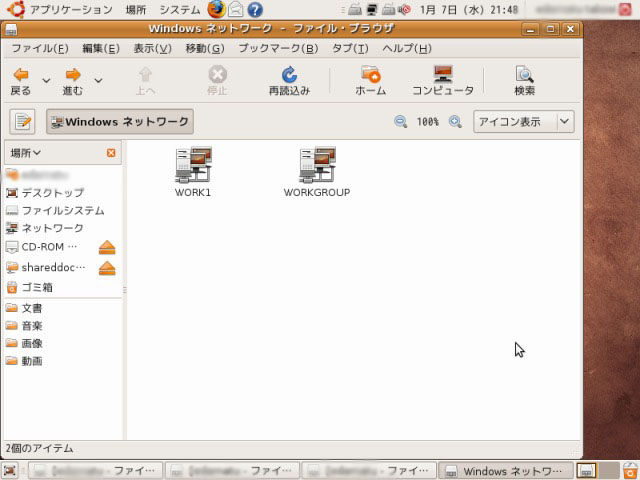This screenshot has height=480, width=640.
Task: Switch to Windows ネットワーク taskbar window
Action: click(505, 471)
